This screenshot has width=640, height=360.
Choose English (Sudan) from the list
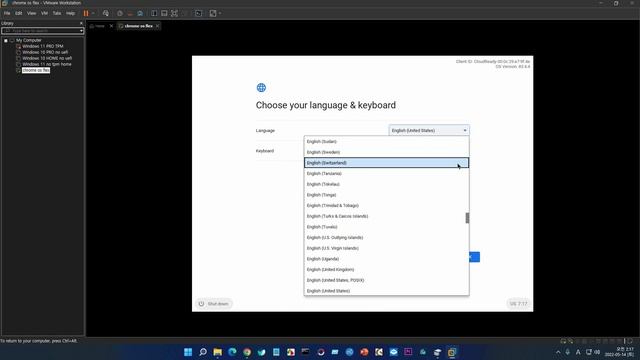pyautogui.click(x=386, y=142)
